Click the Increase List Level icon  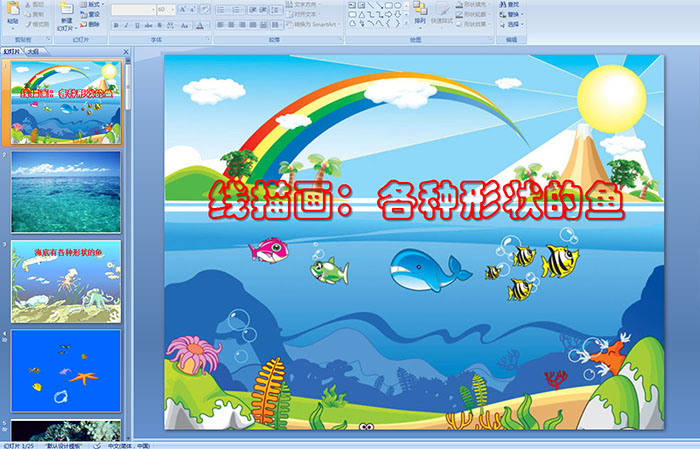(x=263, y=9)
